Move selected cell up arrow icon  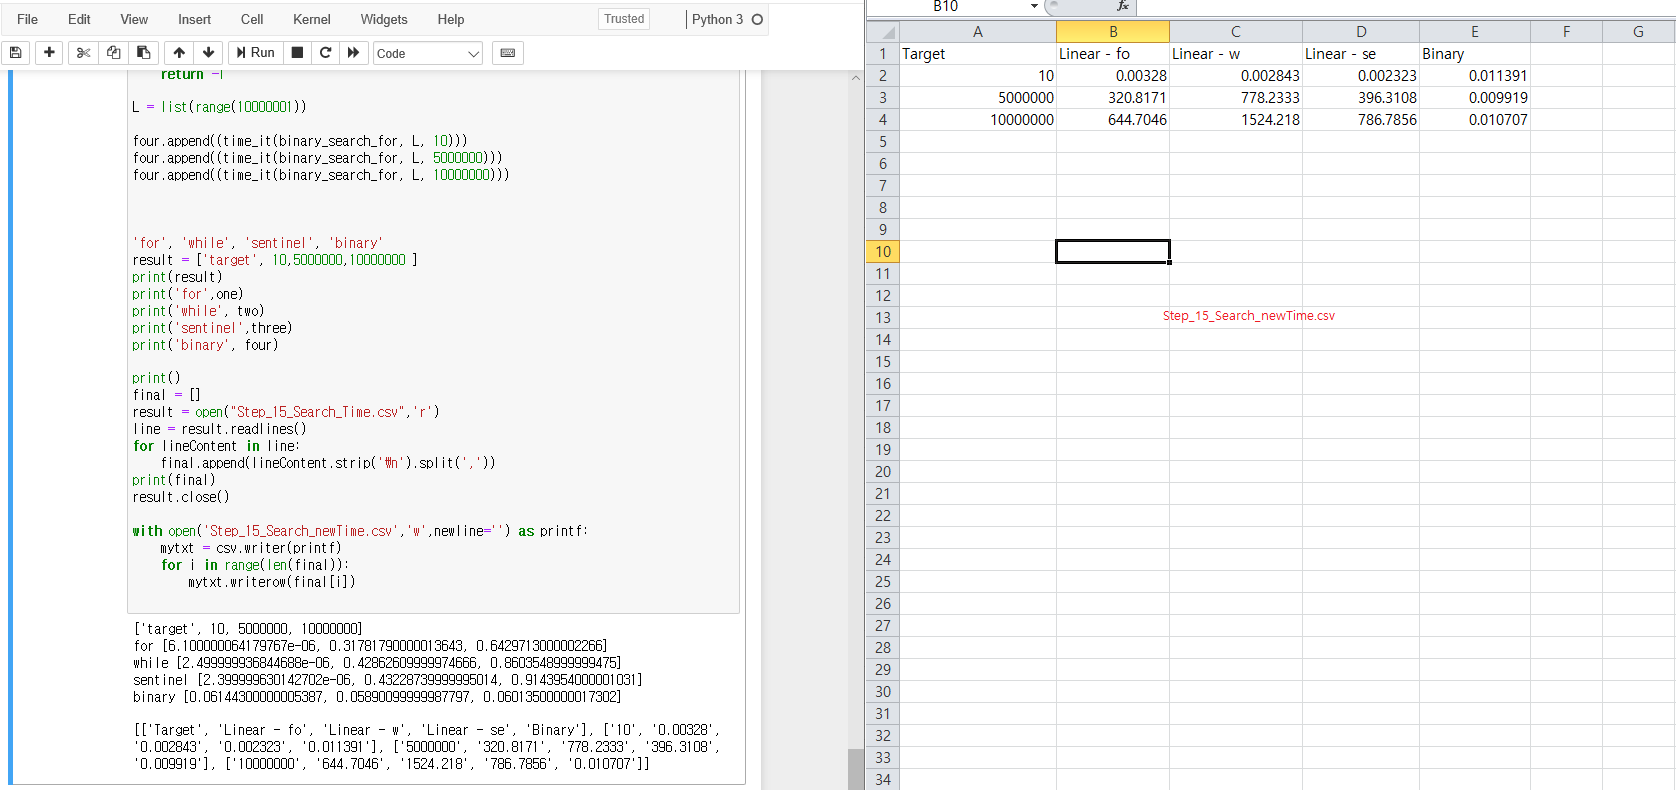(179, 53)
